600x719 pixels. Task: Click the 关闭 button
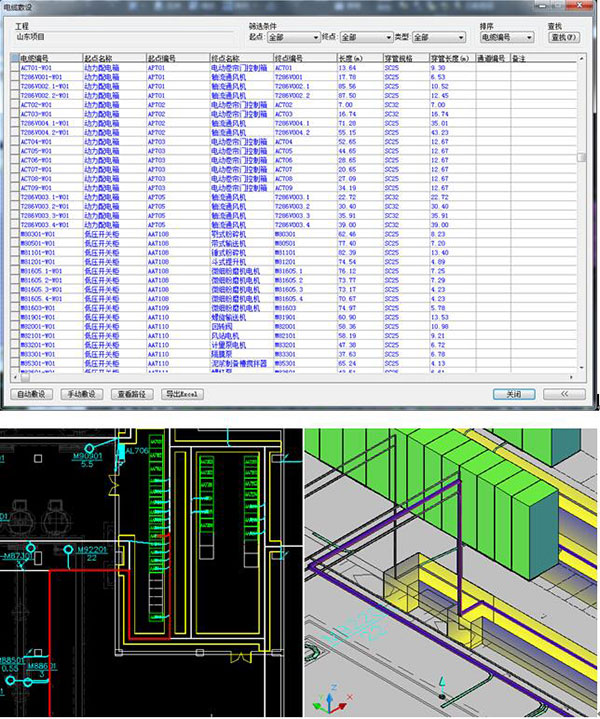(x=514, y=394)
